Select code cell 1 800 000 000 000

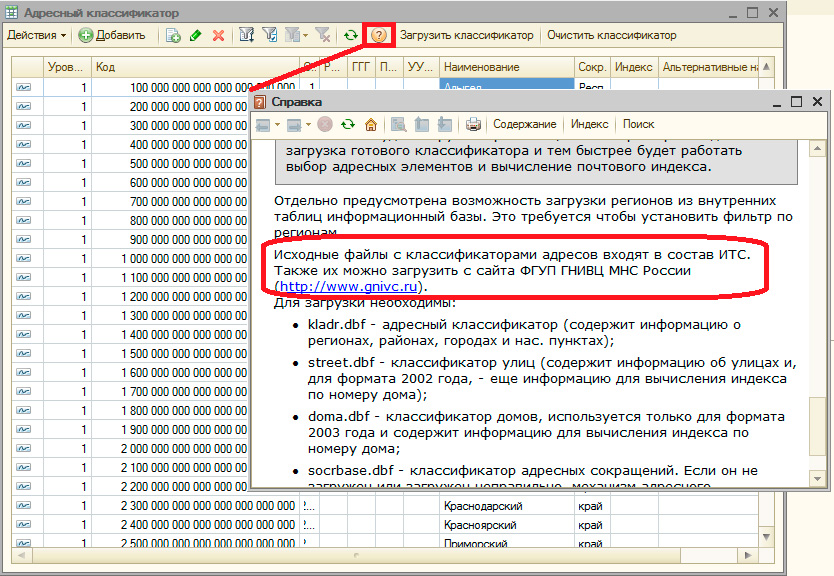click(x=170, y=411)
